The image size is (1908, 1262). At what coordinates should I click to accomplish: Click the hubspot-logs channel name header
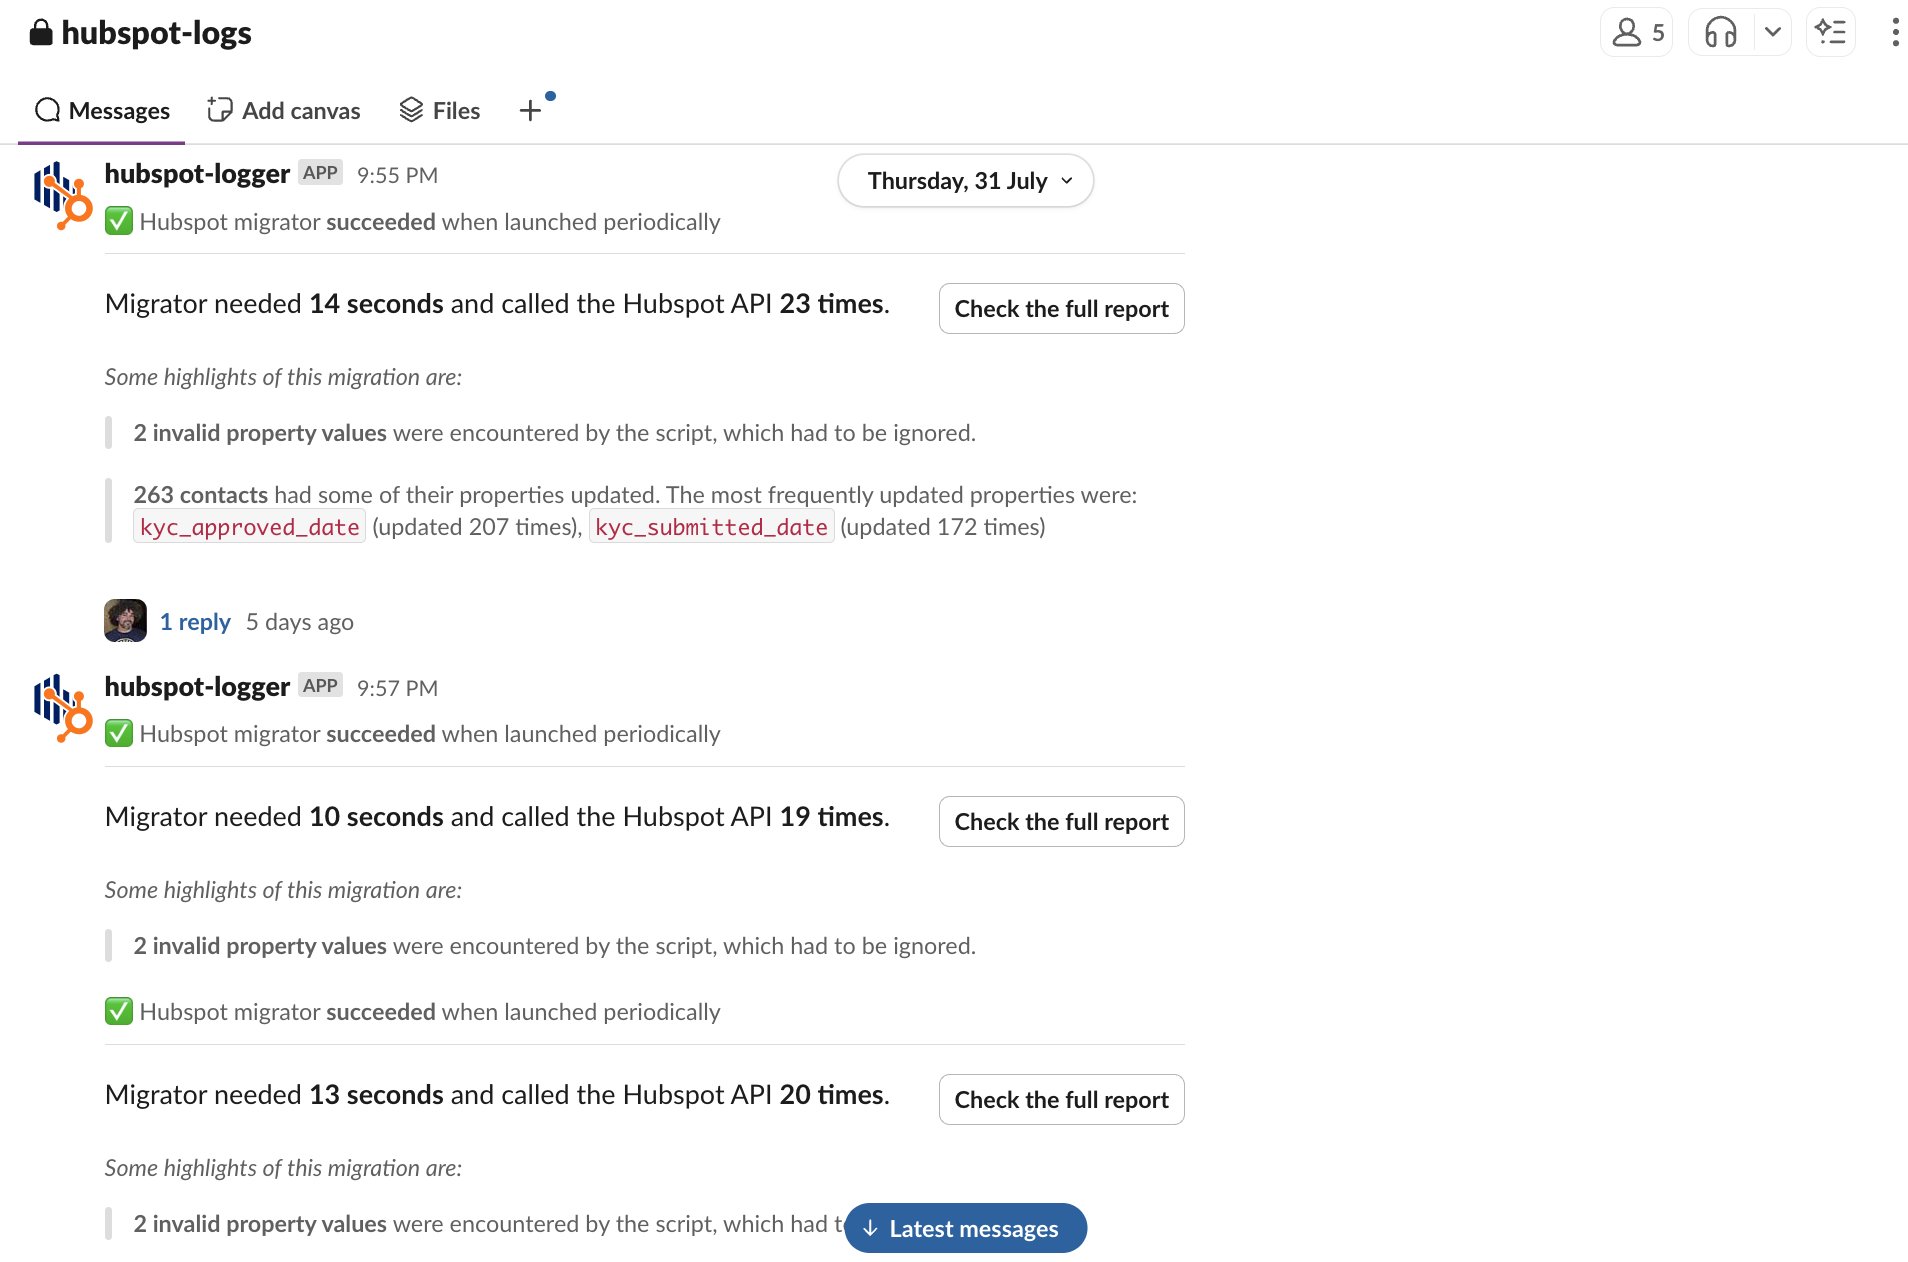156,33
